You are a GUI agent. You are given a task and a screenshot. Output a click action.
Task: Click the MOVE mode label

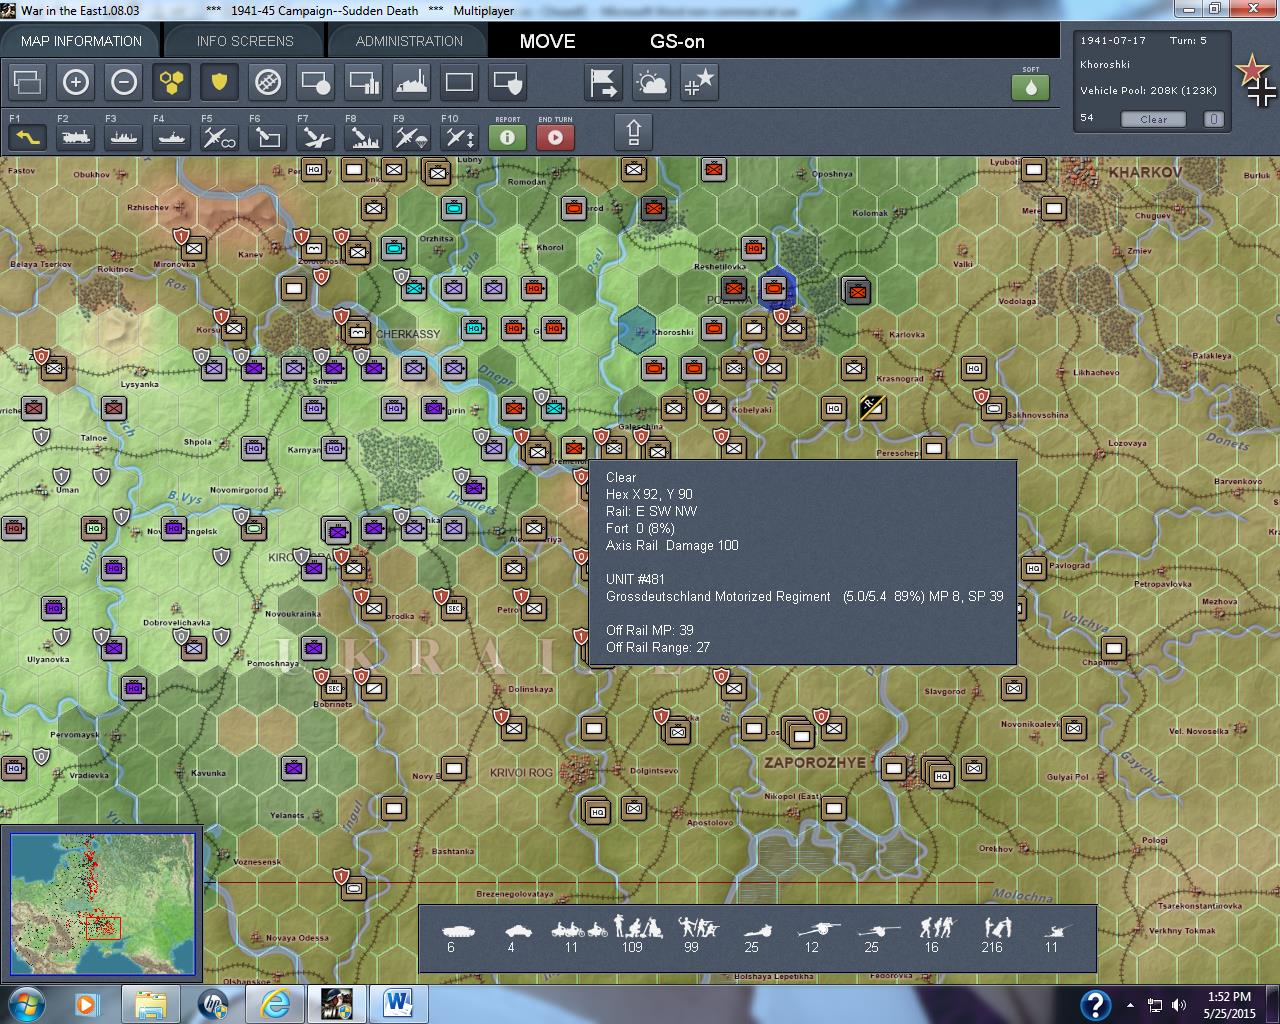[x=548, y=41]
